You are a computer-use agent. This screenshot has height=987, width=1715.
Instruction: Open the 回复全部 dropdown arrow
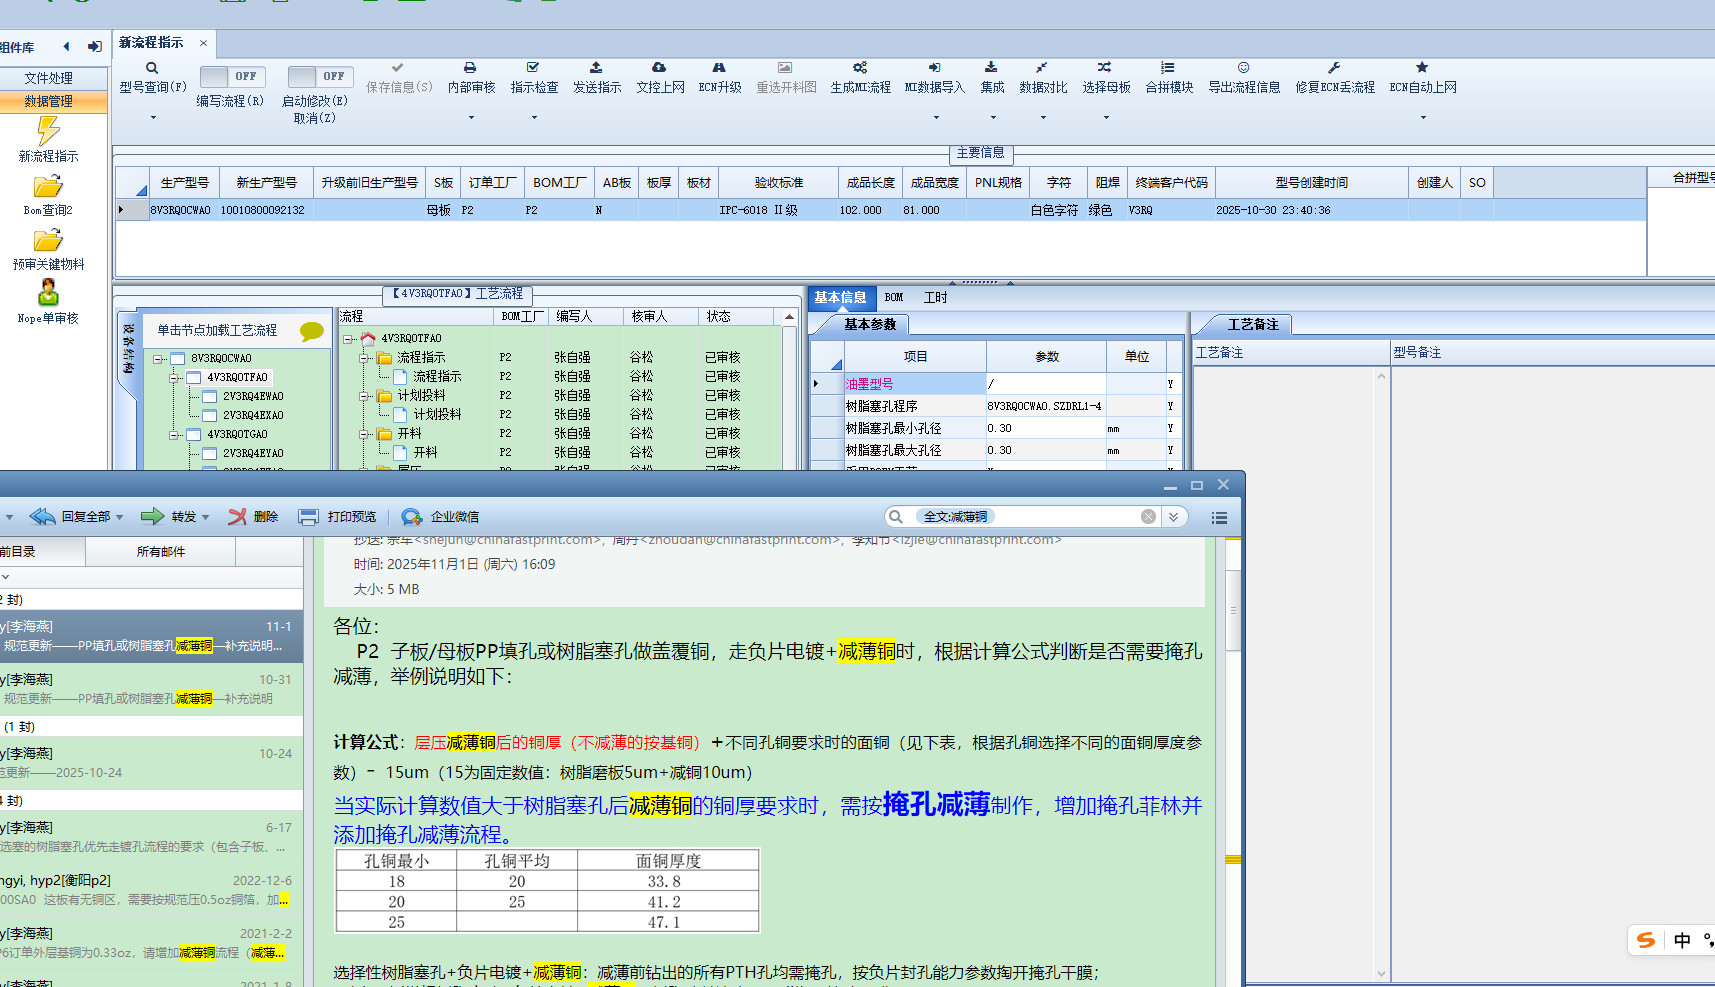point(119,517)
